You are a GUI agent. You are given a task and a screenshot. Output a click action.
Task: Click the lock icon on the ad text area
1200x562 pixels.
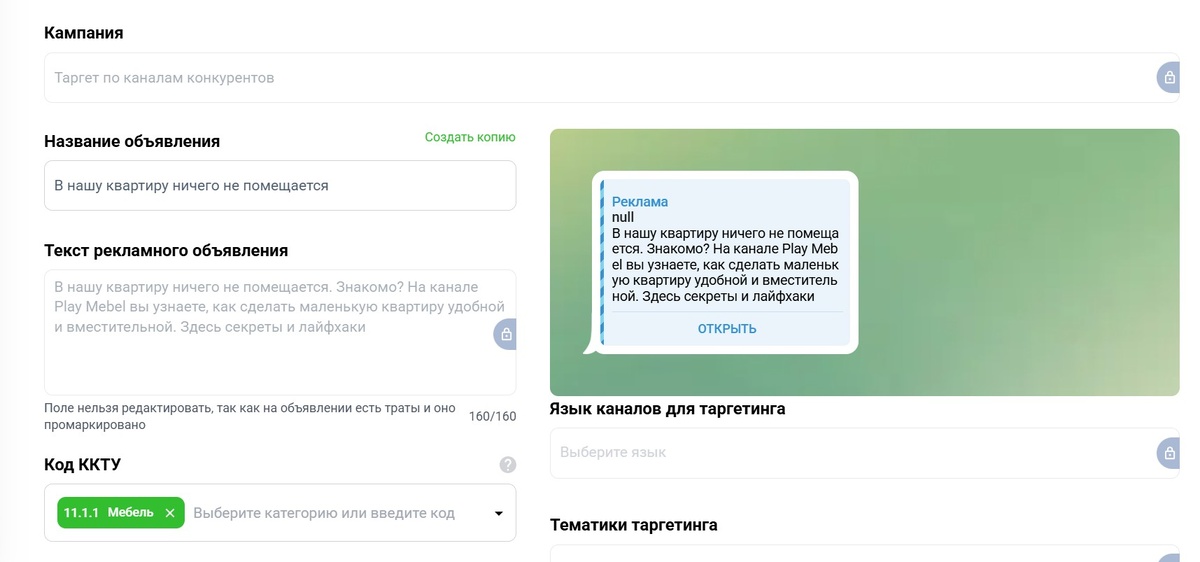click(x=506, y=333)
